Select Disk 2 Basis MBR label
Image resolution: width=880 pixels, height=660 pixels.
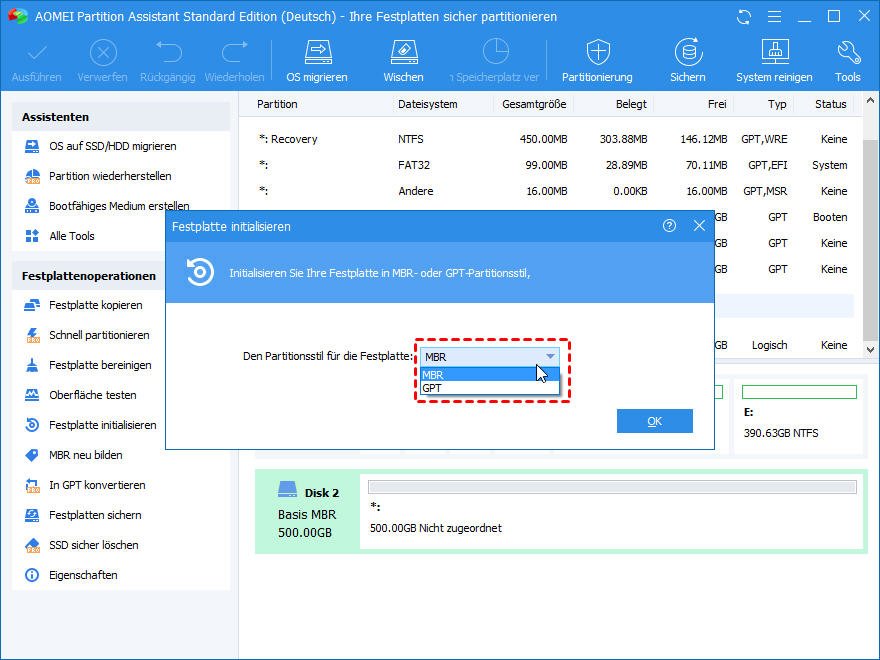[x=308, y=511]
